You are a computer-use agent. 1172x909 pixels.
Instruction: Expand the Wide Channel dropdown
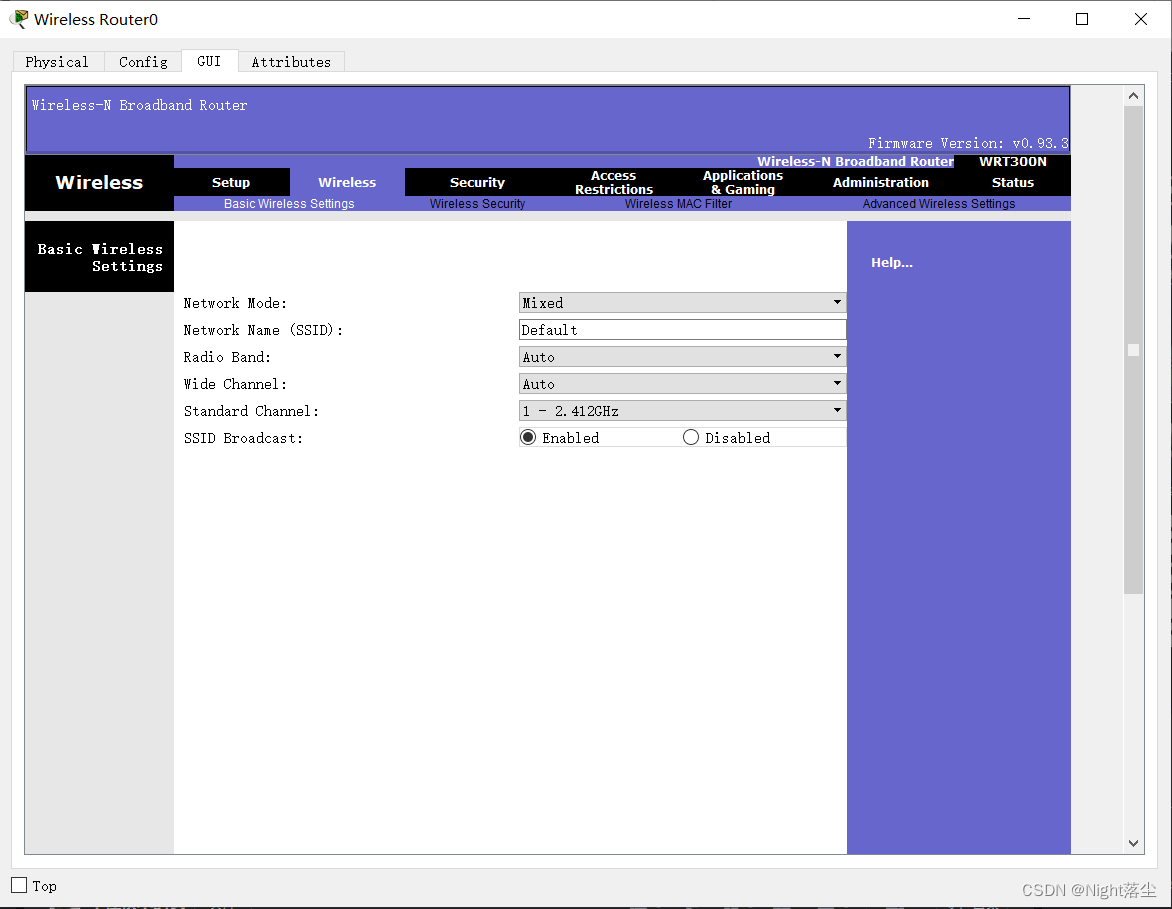coord(682,383)
